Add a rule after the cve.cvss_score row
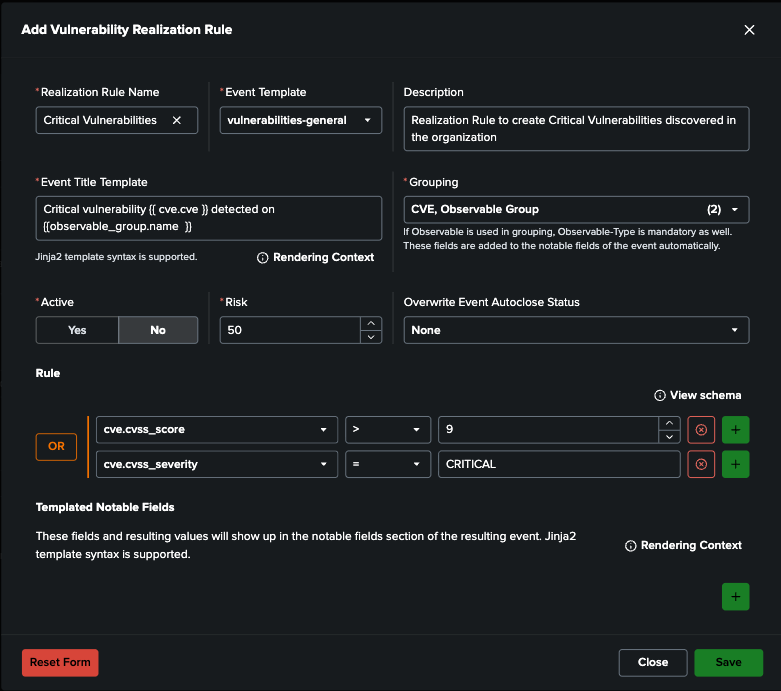 click(736, 429)
